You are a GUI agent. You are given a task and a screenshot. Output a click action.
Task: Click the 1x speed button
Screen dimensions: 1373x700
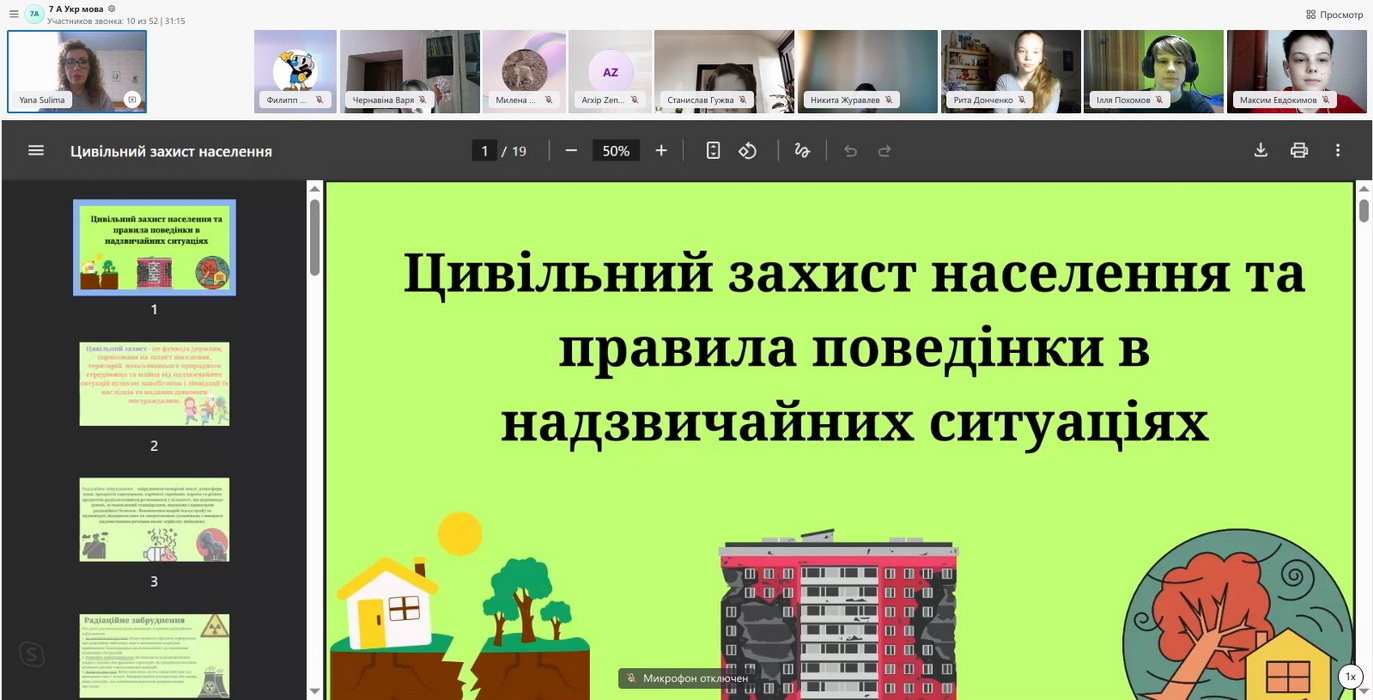(x=1350, y=677)
